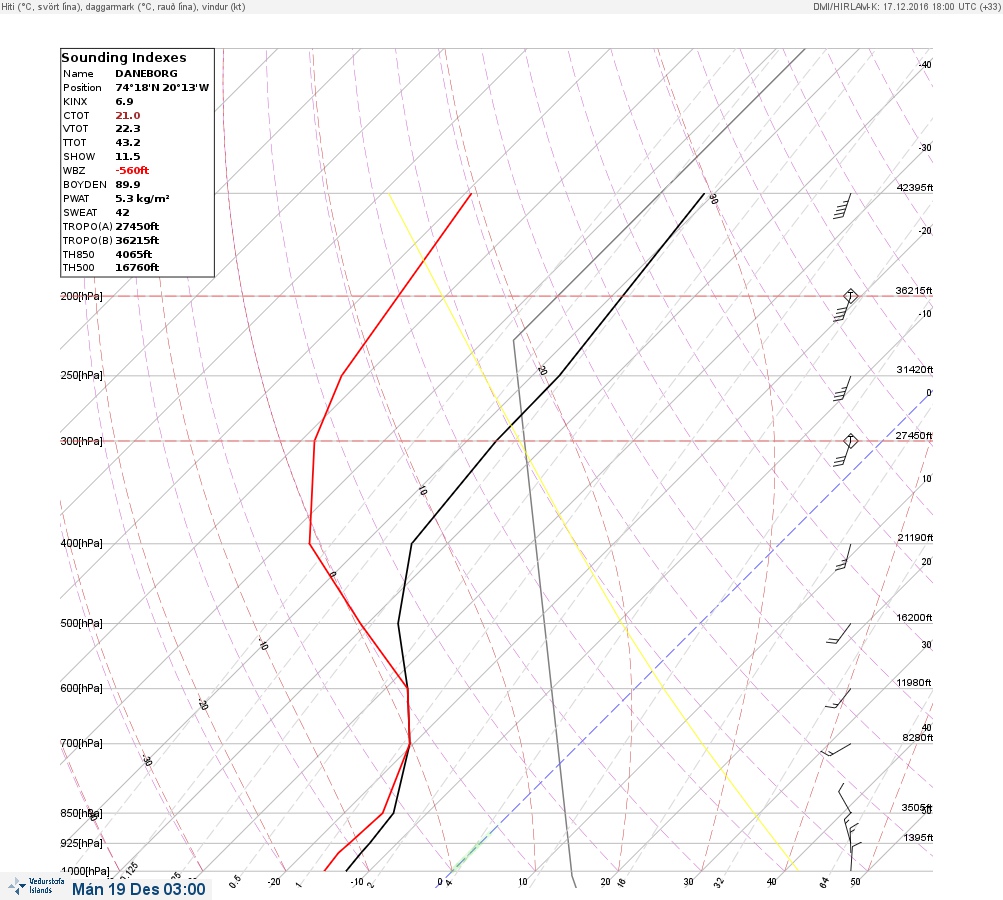The width and height of the screenshot is (1003, 900).
Task: Click the DMI/HIRLAM-K model run timestamp
Action: point(906,6)
